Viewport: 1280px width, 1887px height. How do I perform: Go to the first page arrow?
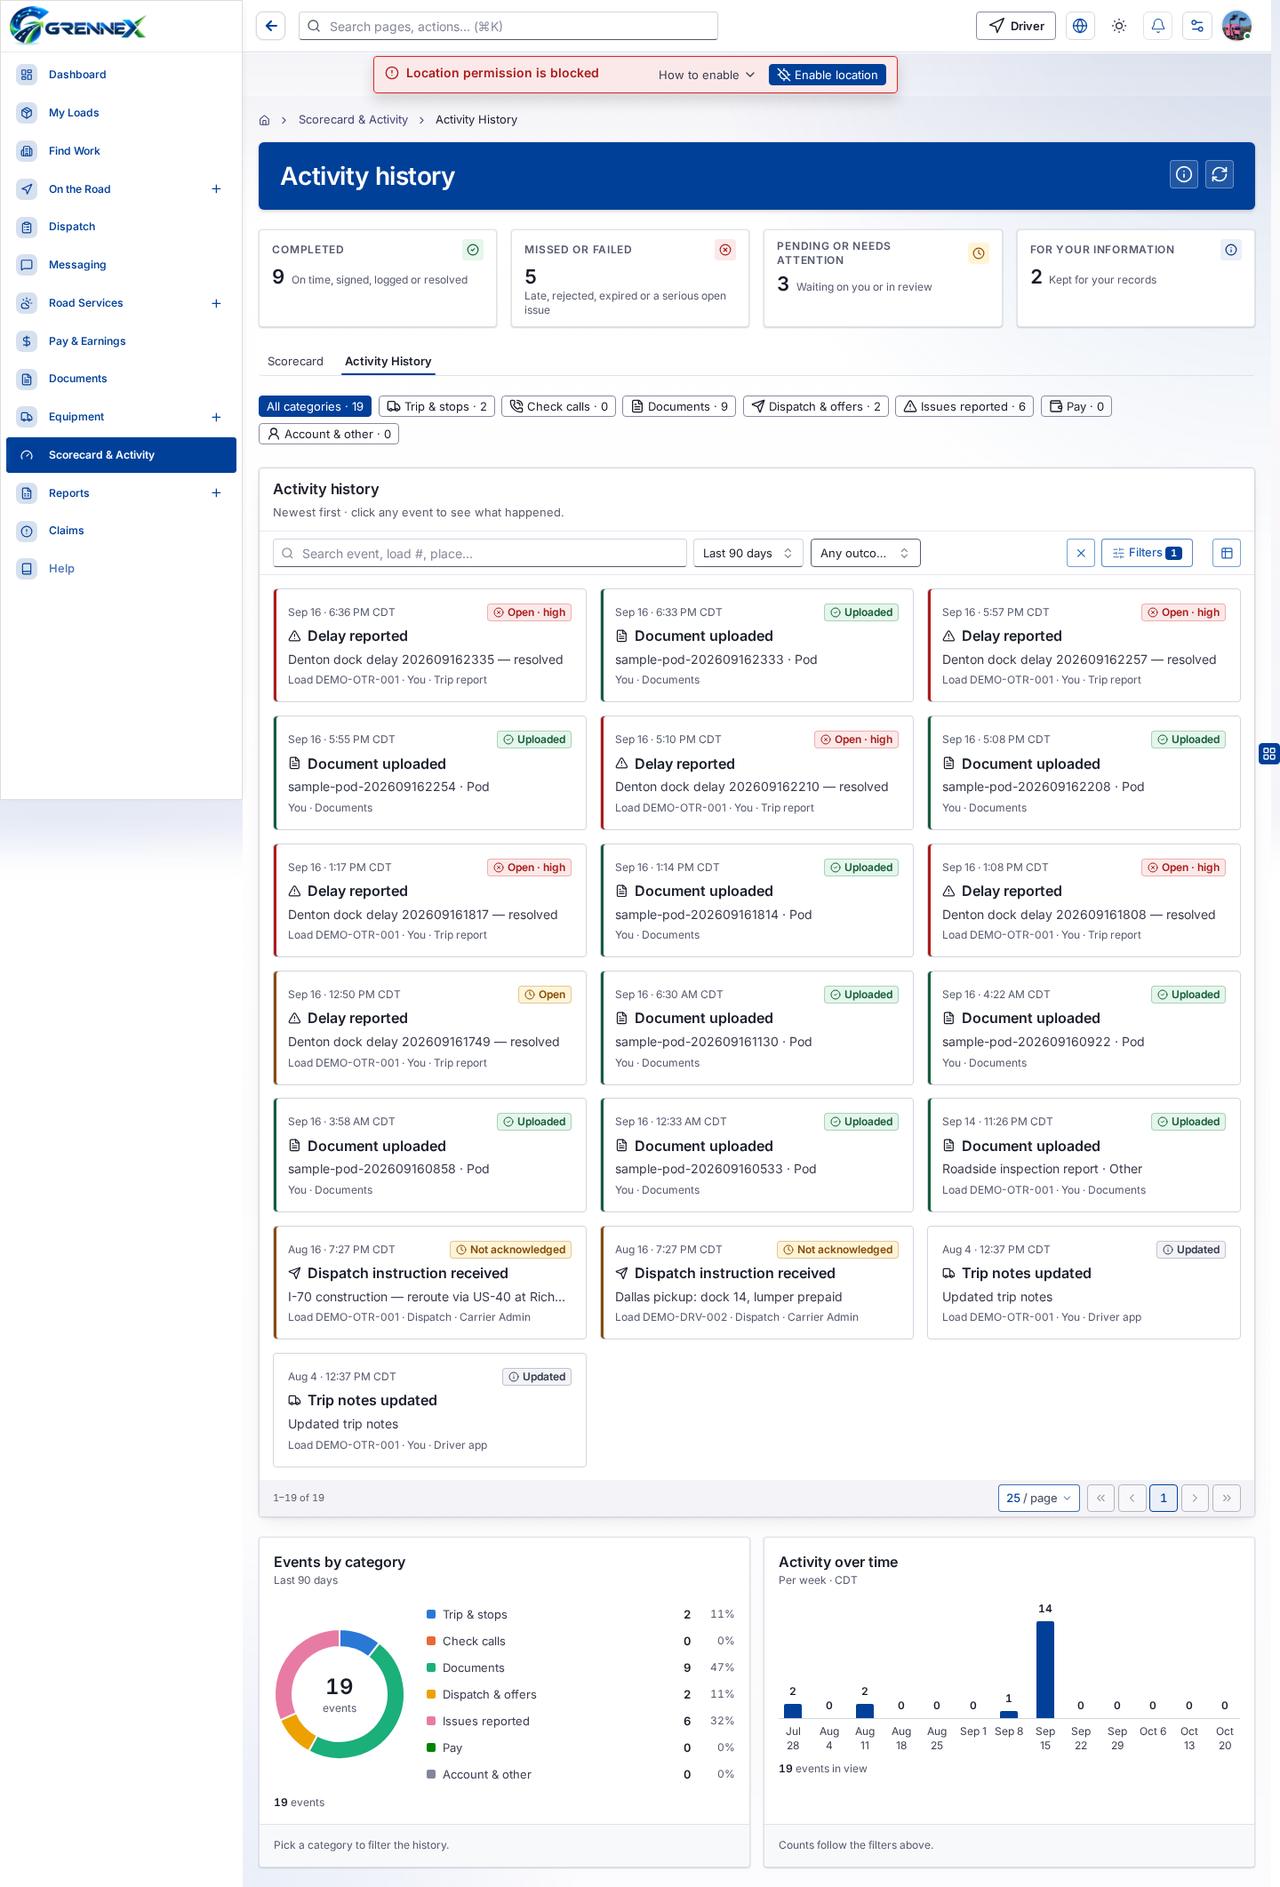(x=1101, y=1498)
